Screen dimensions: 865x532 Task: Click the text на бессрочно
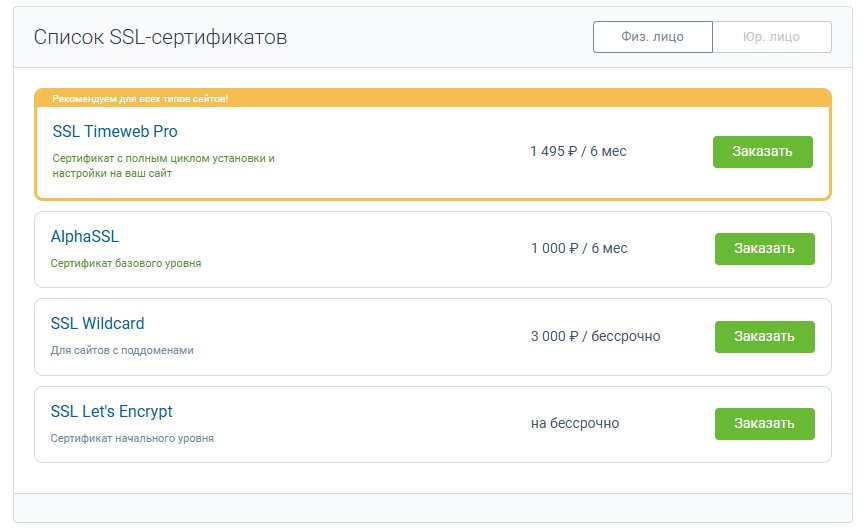(x=575, y=423)
